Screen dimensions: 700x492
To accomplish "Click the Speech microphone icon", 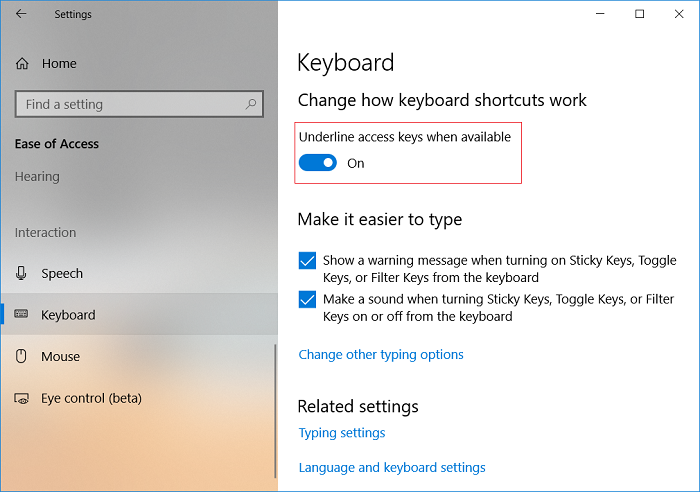I will (22, 273).
